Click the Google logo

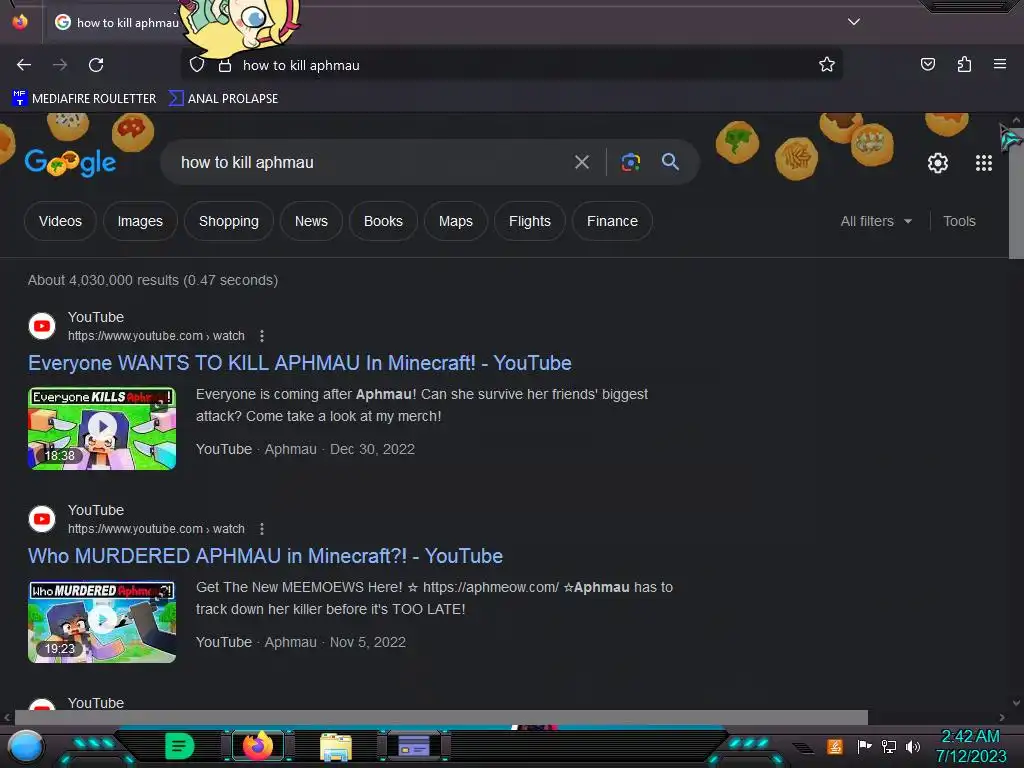[x=71, y=162]
